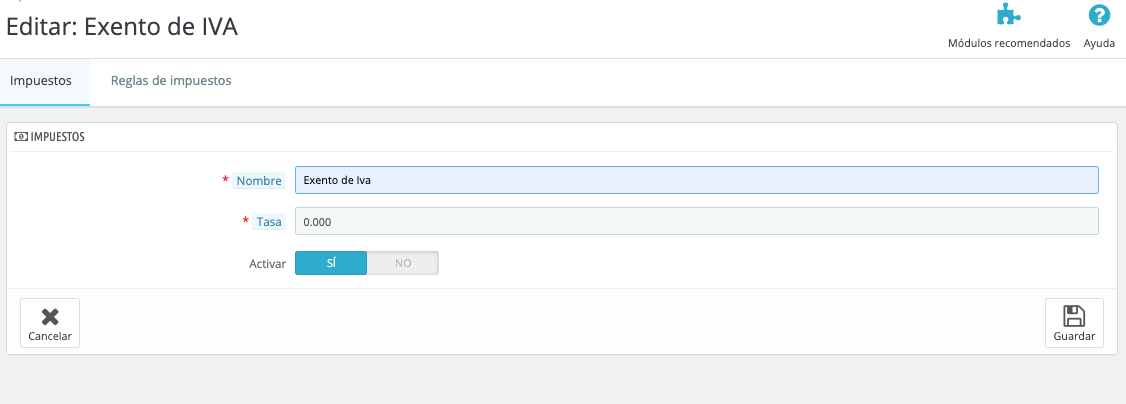Click the Tasa field label
Screen dimensions: 1126x404
coord(269,222)
